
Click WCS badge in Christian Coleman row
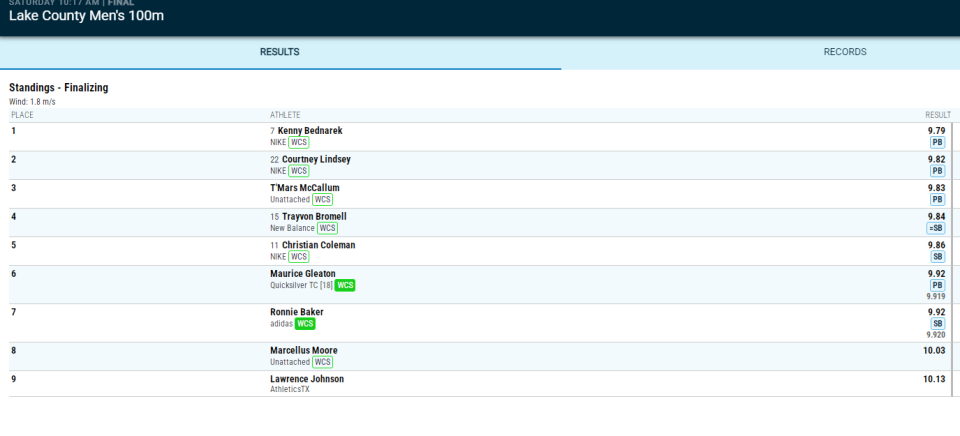tap(299, 257)
